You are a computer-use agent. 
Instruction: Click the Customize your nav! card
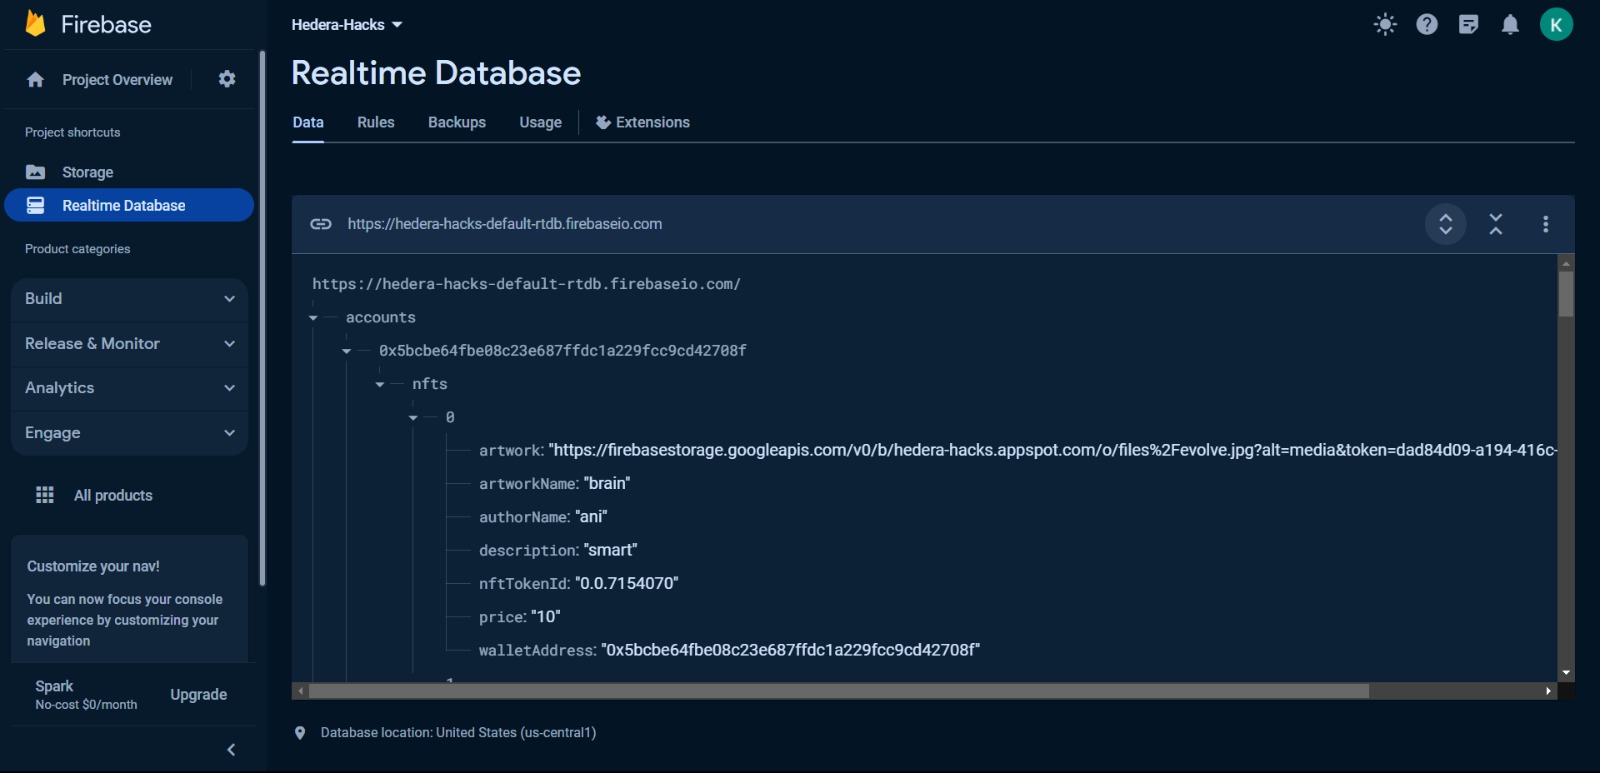[129, 598]
